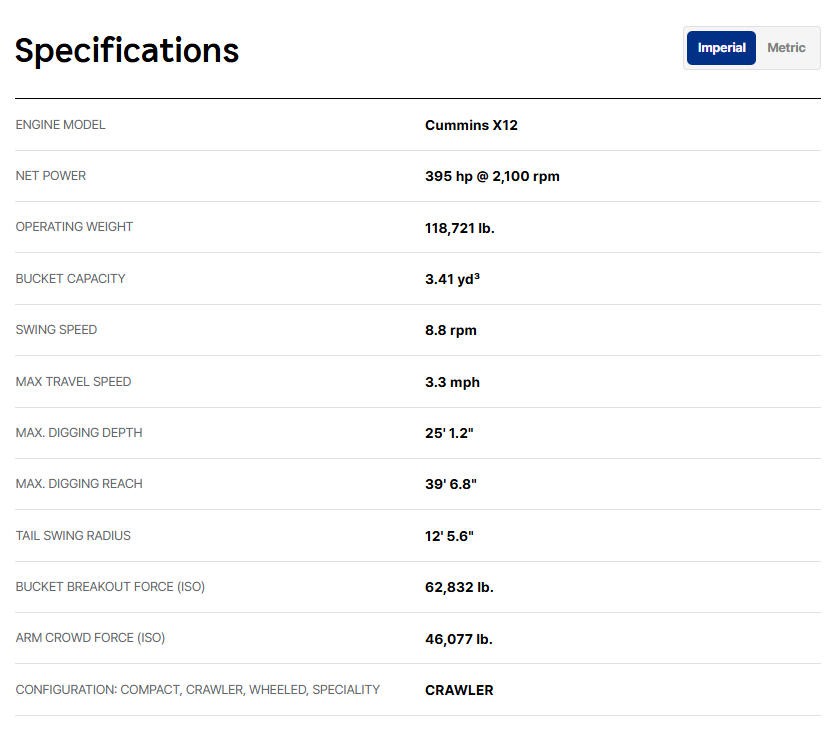Click the Swing Speed value 8.8 rpm

coord(450,330)
